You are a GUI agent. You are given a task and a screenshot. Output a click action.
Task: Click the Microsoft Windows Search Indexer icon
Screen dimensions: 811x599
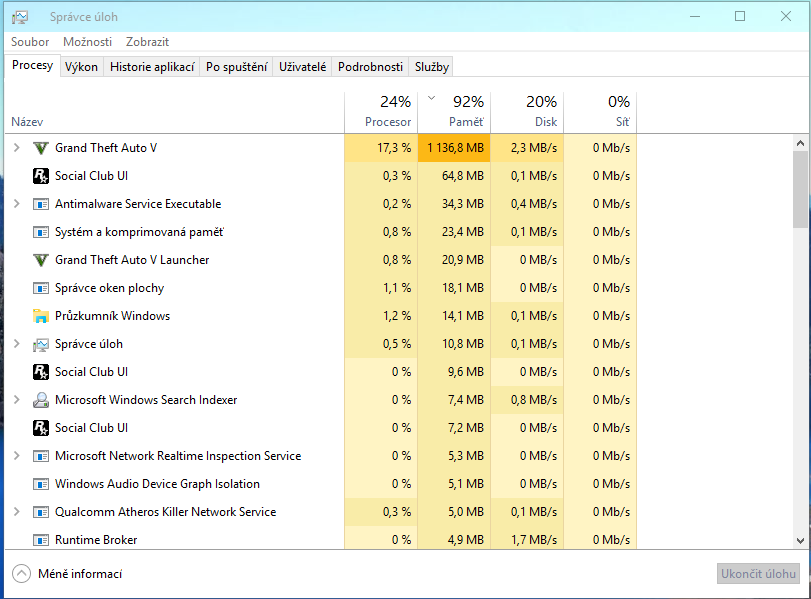41,400
